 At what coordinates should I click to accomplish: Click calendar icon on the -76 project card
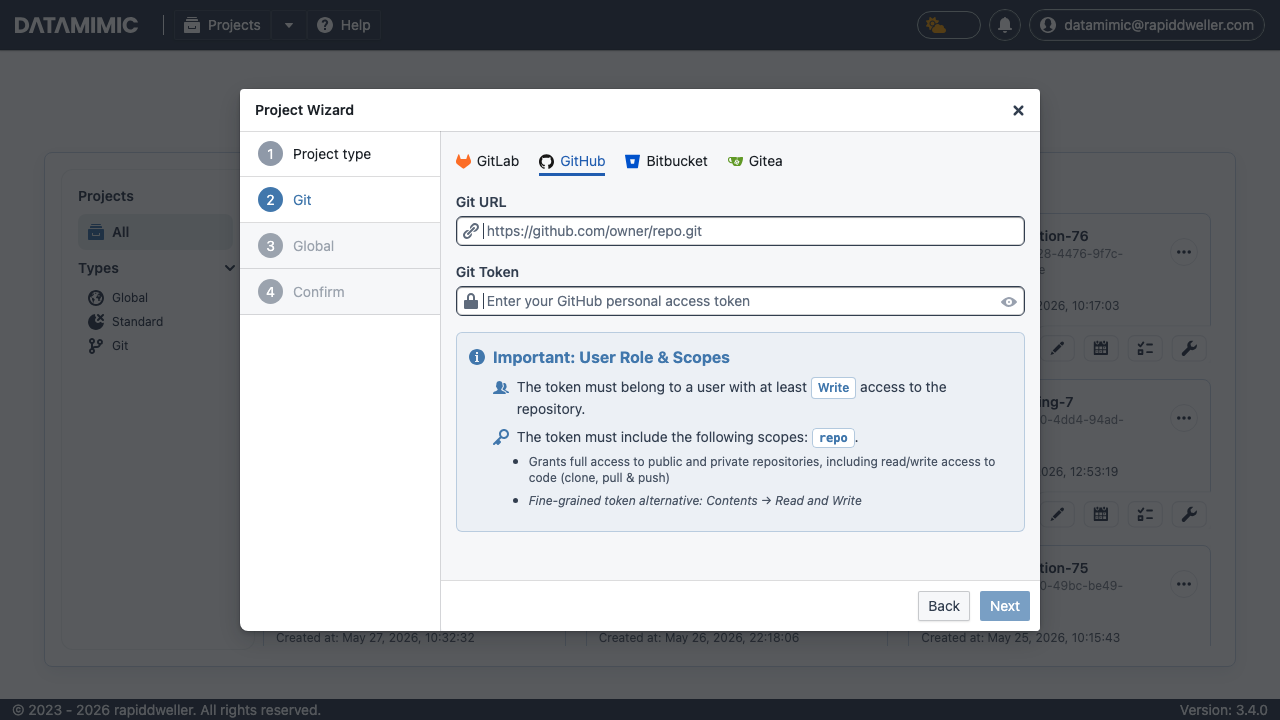(x=1101, y=348)
